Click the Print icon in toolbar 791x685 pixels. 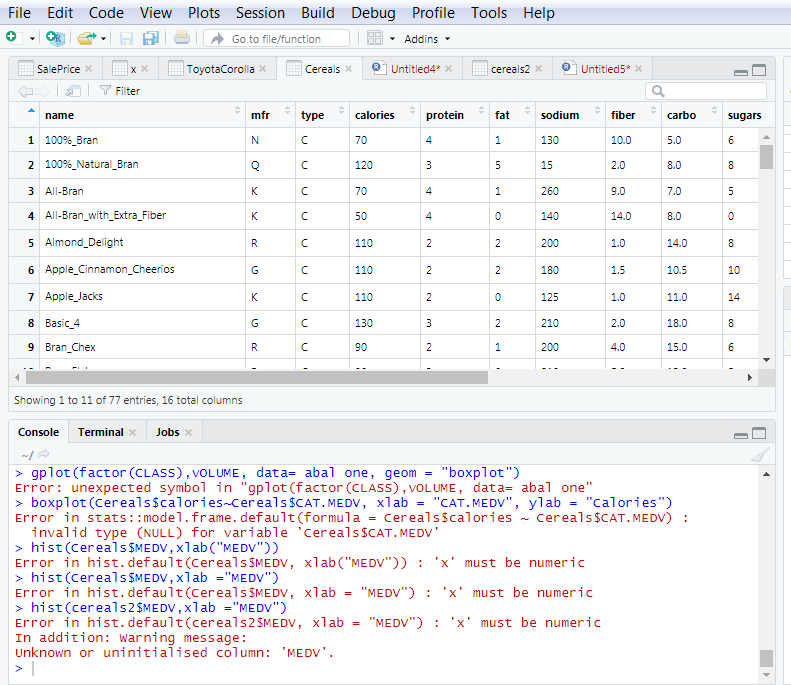[181, 38]
